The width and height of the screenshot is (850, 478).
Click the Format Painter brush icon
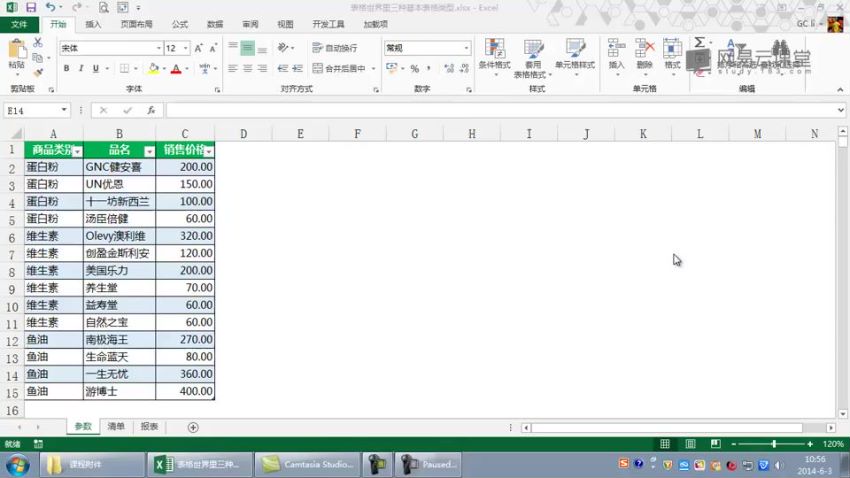pyautogui.click(x=37, y=71)
